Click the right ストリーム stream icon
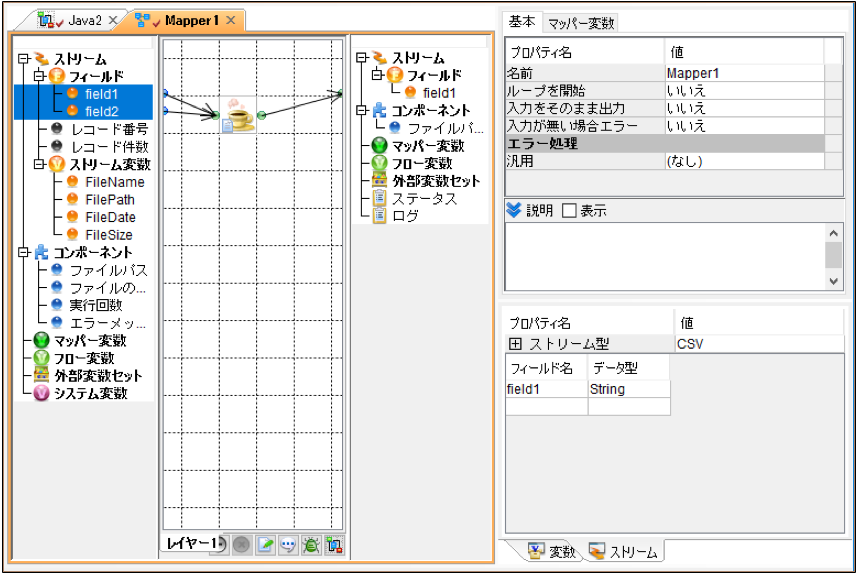The image size is (857, 574). [380, 57]
